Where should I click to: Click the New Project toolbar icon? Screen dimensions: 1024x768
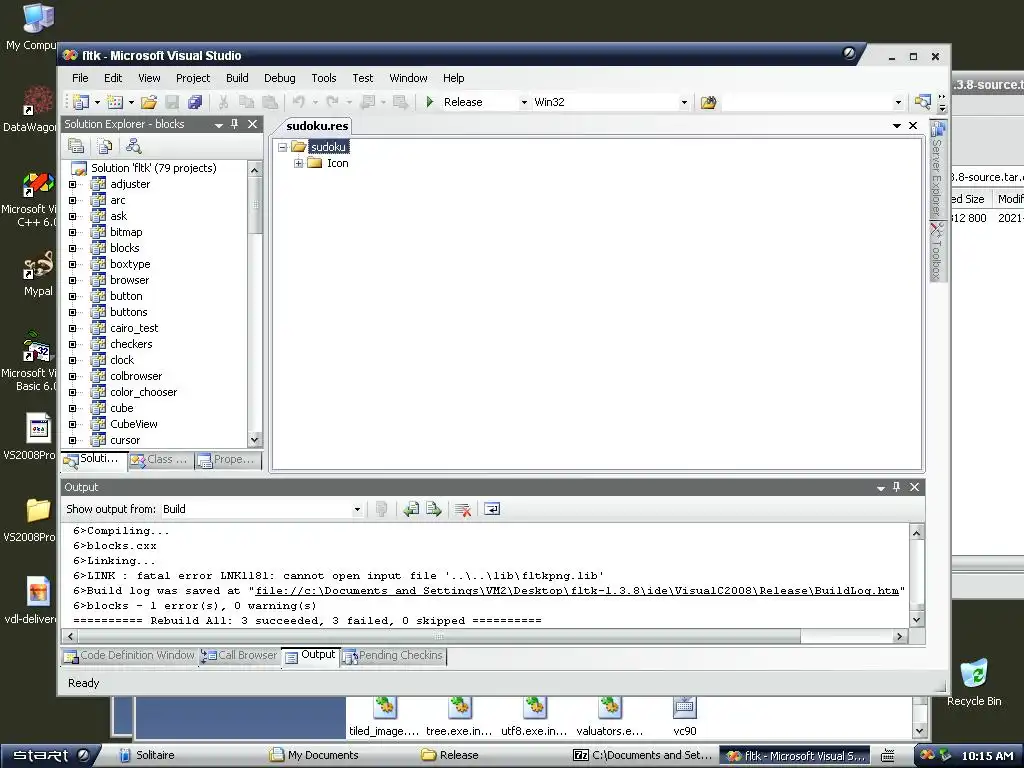coord(81,102)
